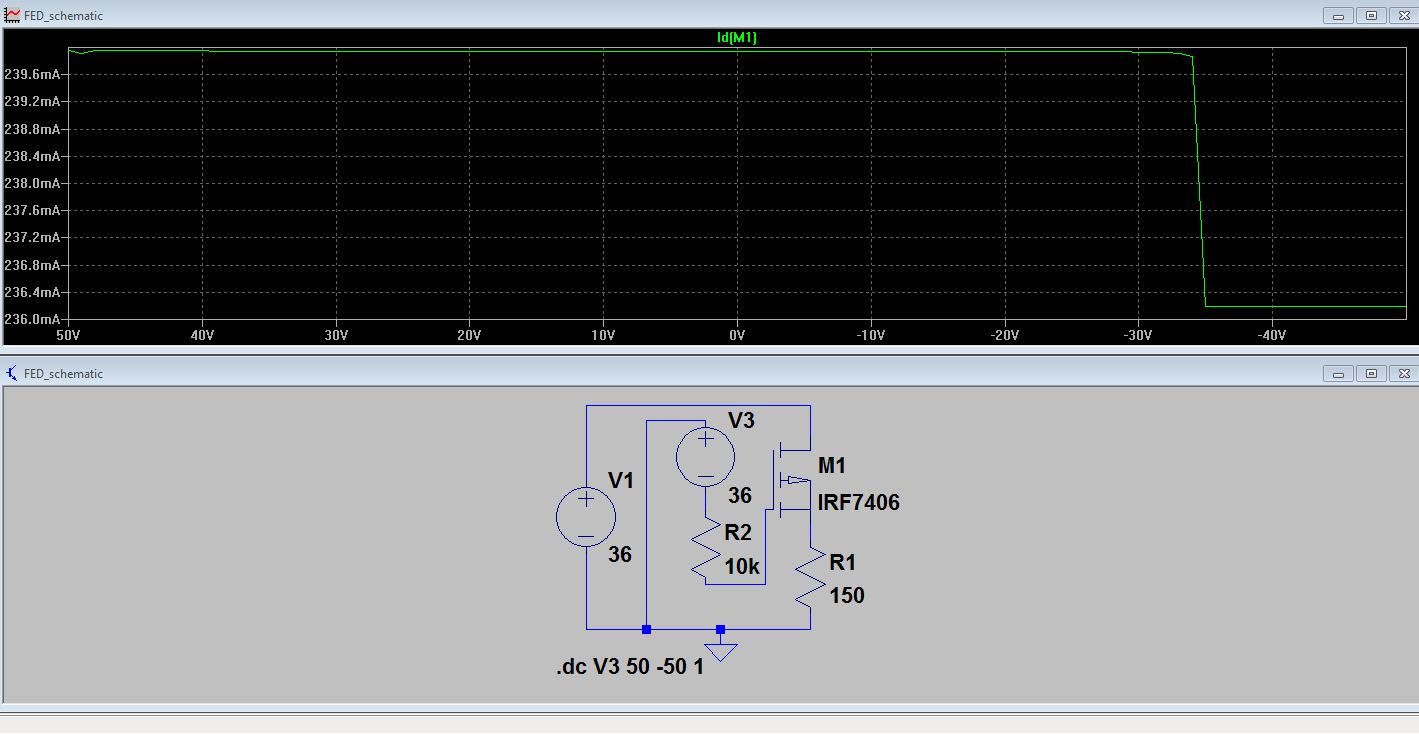The height and width of the screenshot is (734, 1419).
Task: Maximize the schematic window
Action: (x=1371, y=373)
